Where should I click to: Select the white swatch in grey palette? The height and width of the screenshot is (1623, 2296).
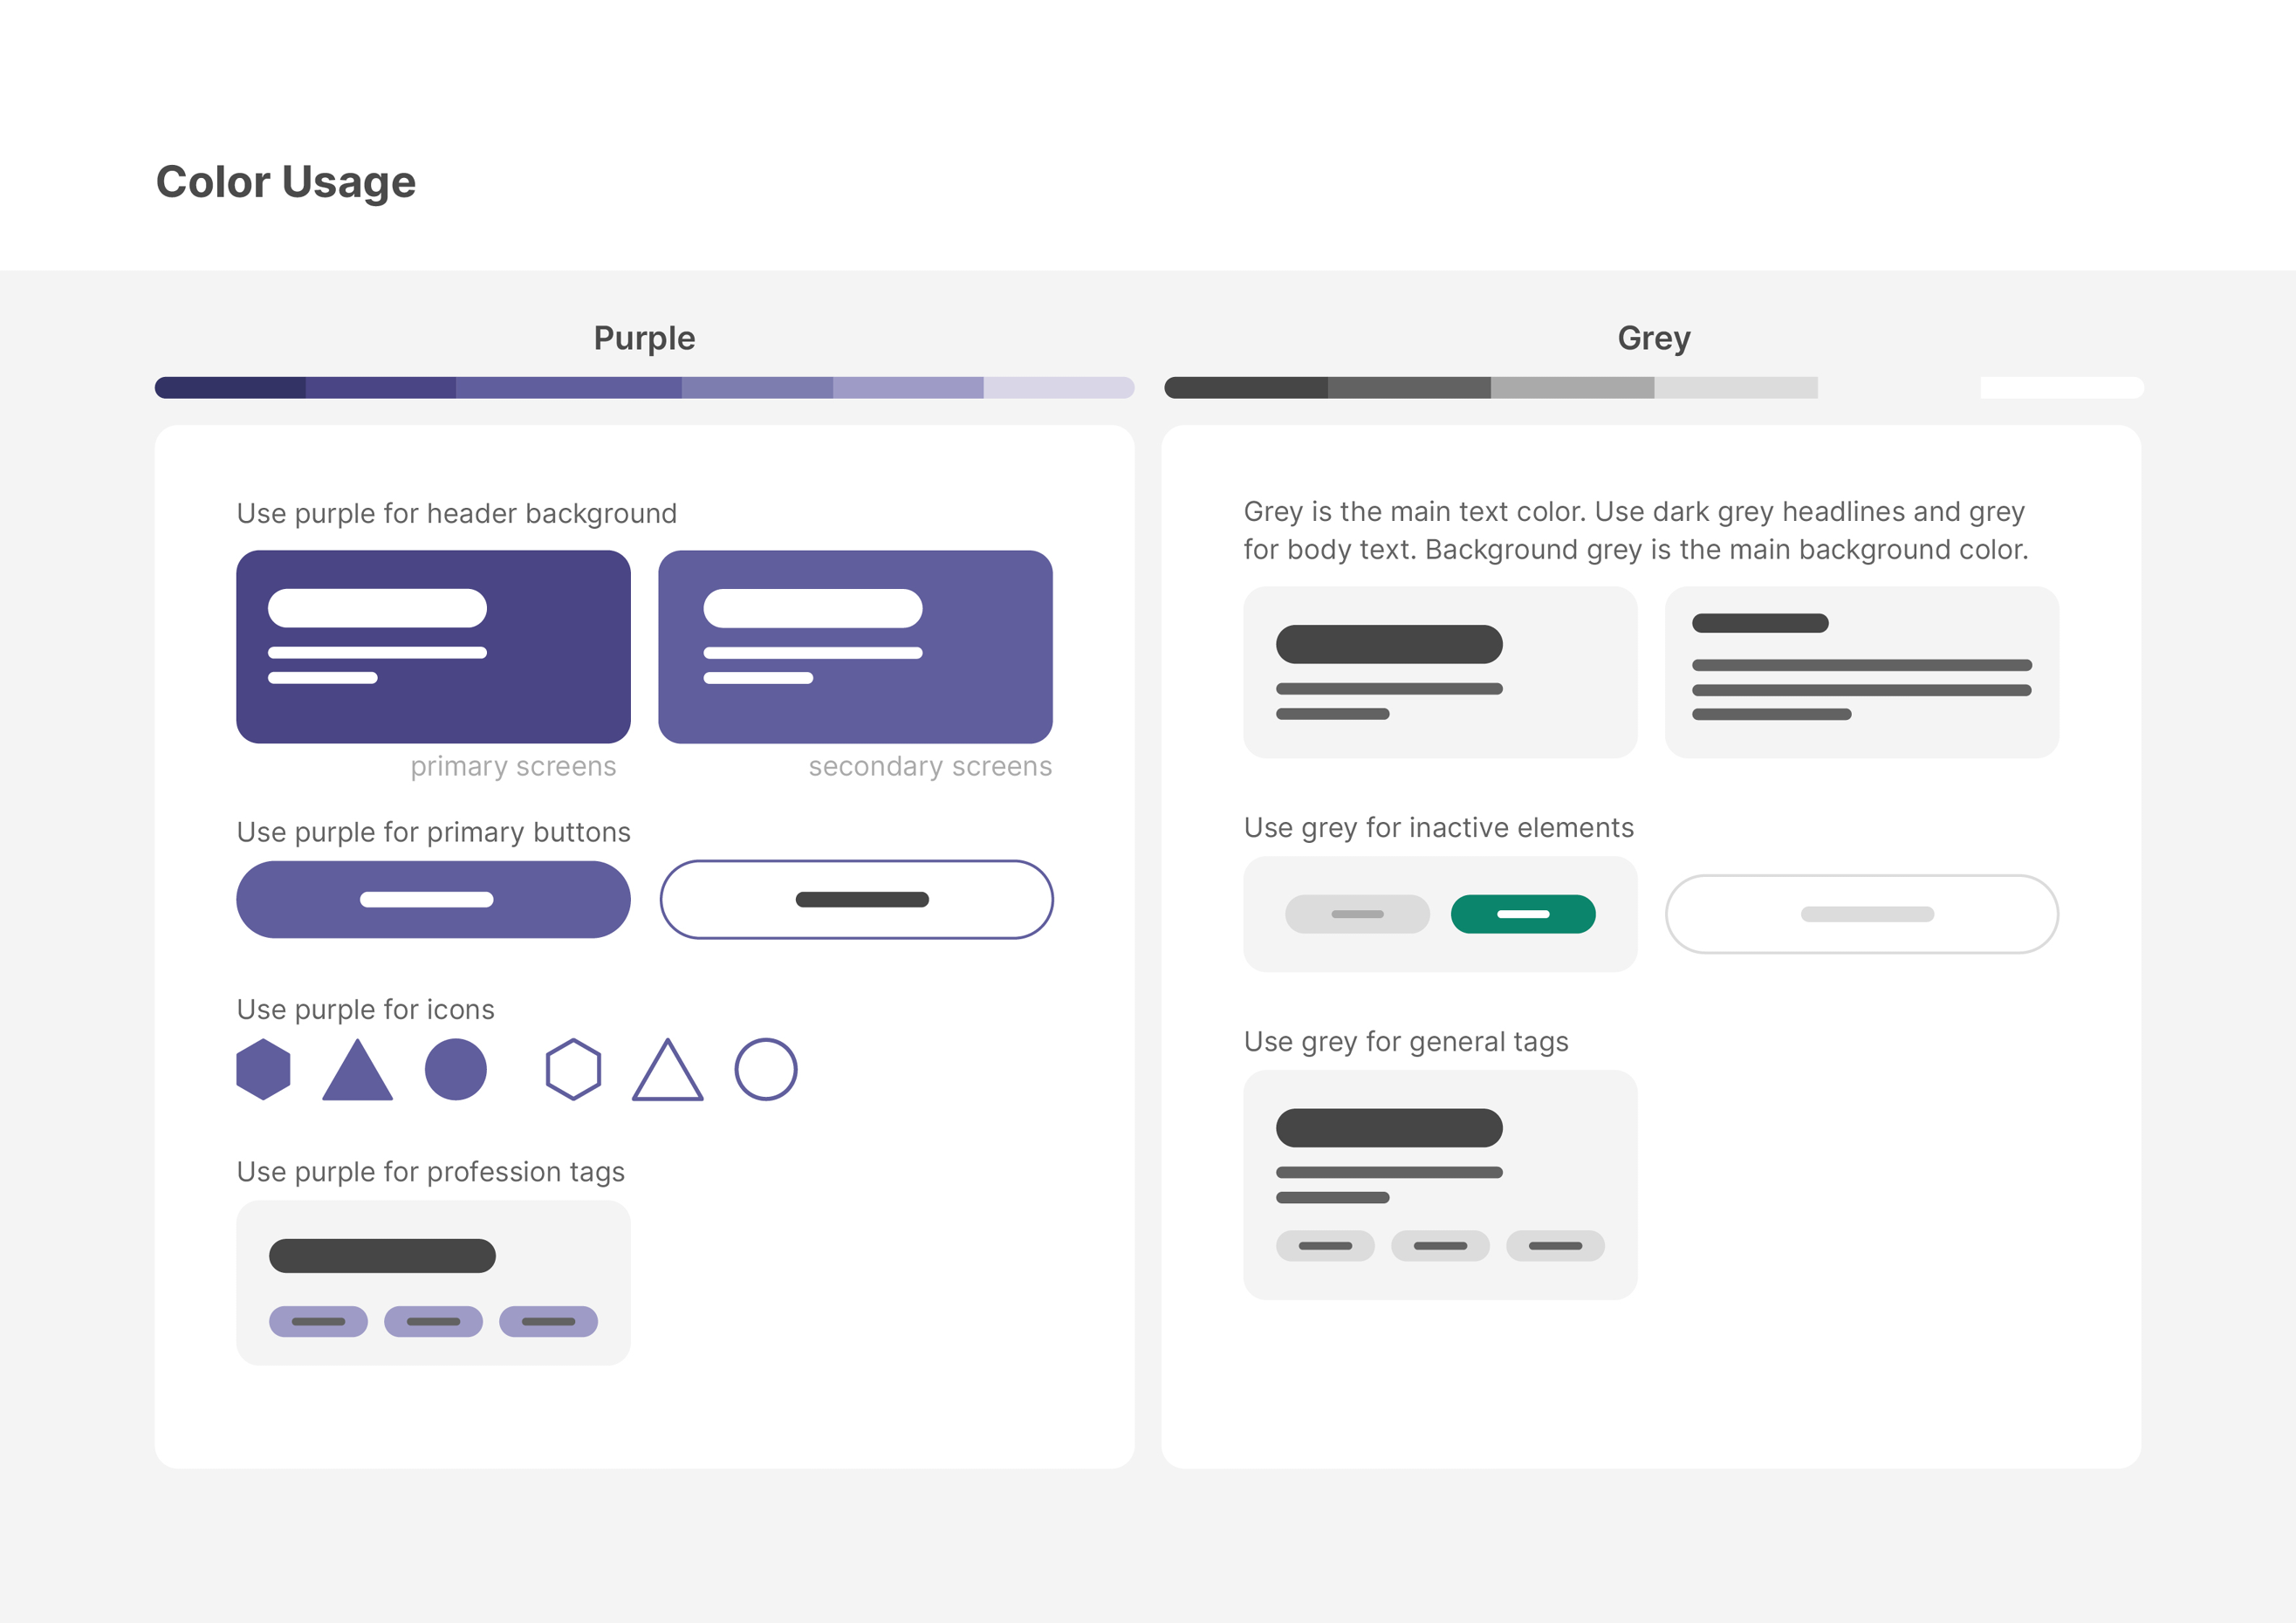[2061, 388]
